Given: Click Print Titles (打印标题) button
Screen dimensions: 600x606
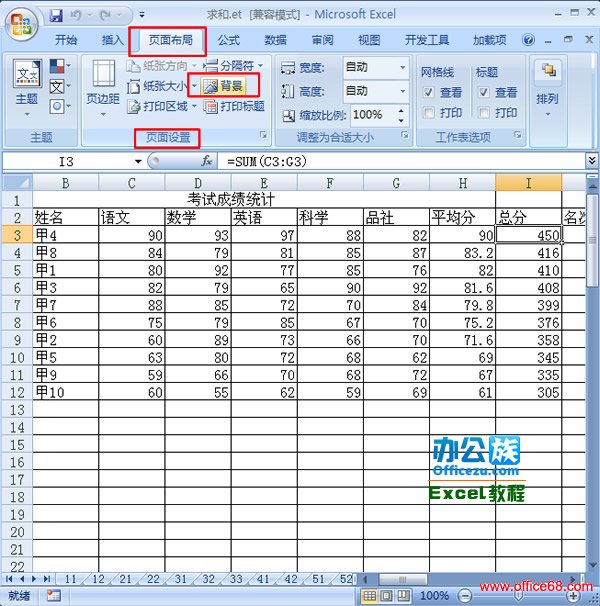Looking at the screenshot, I should 234,106.
